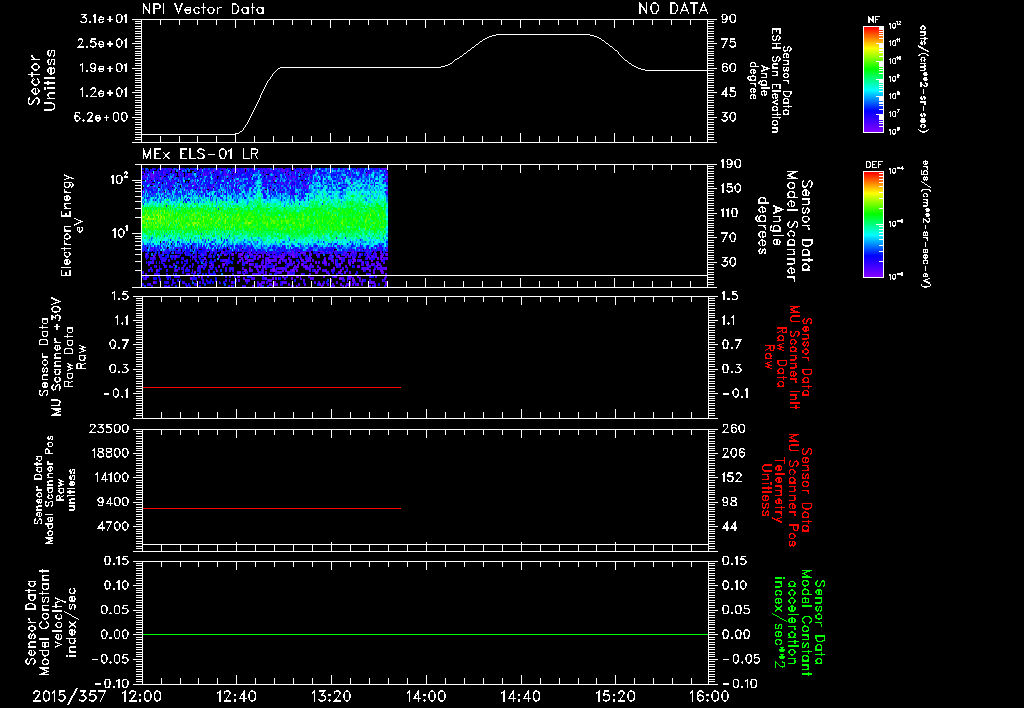Screen dimensions: 1024x708
Task: Click the red 'MU Scanner Pos Telemetry' title
Action: click(x=787, y=490)
